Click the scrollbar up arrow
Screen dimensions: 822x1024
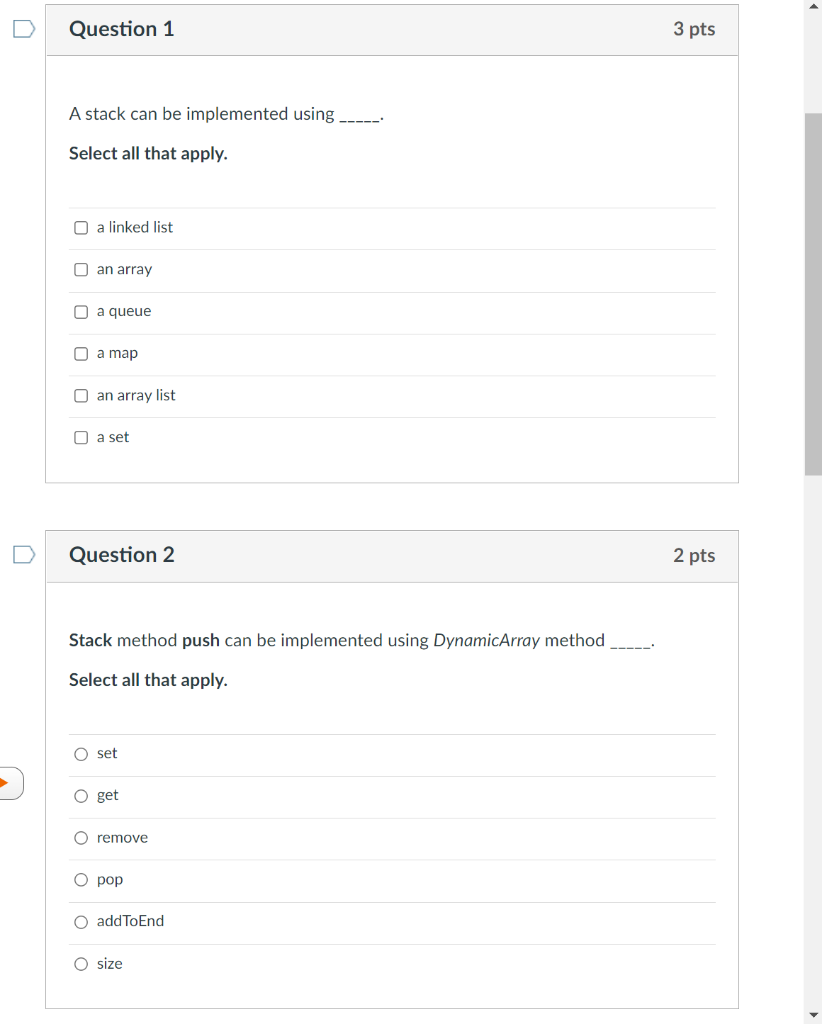(813, 6)
